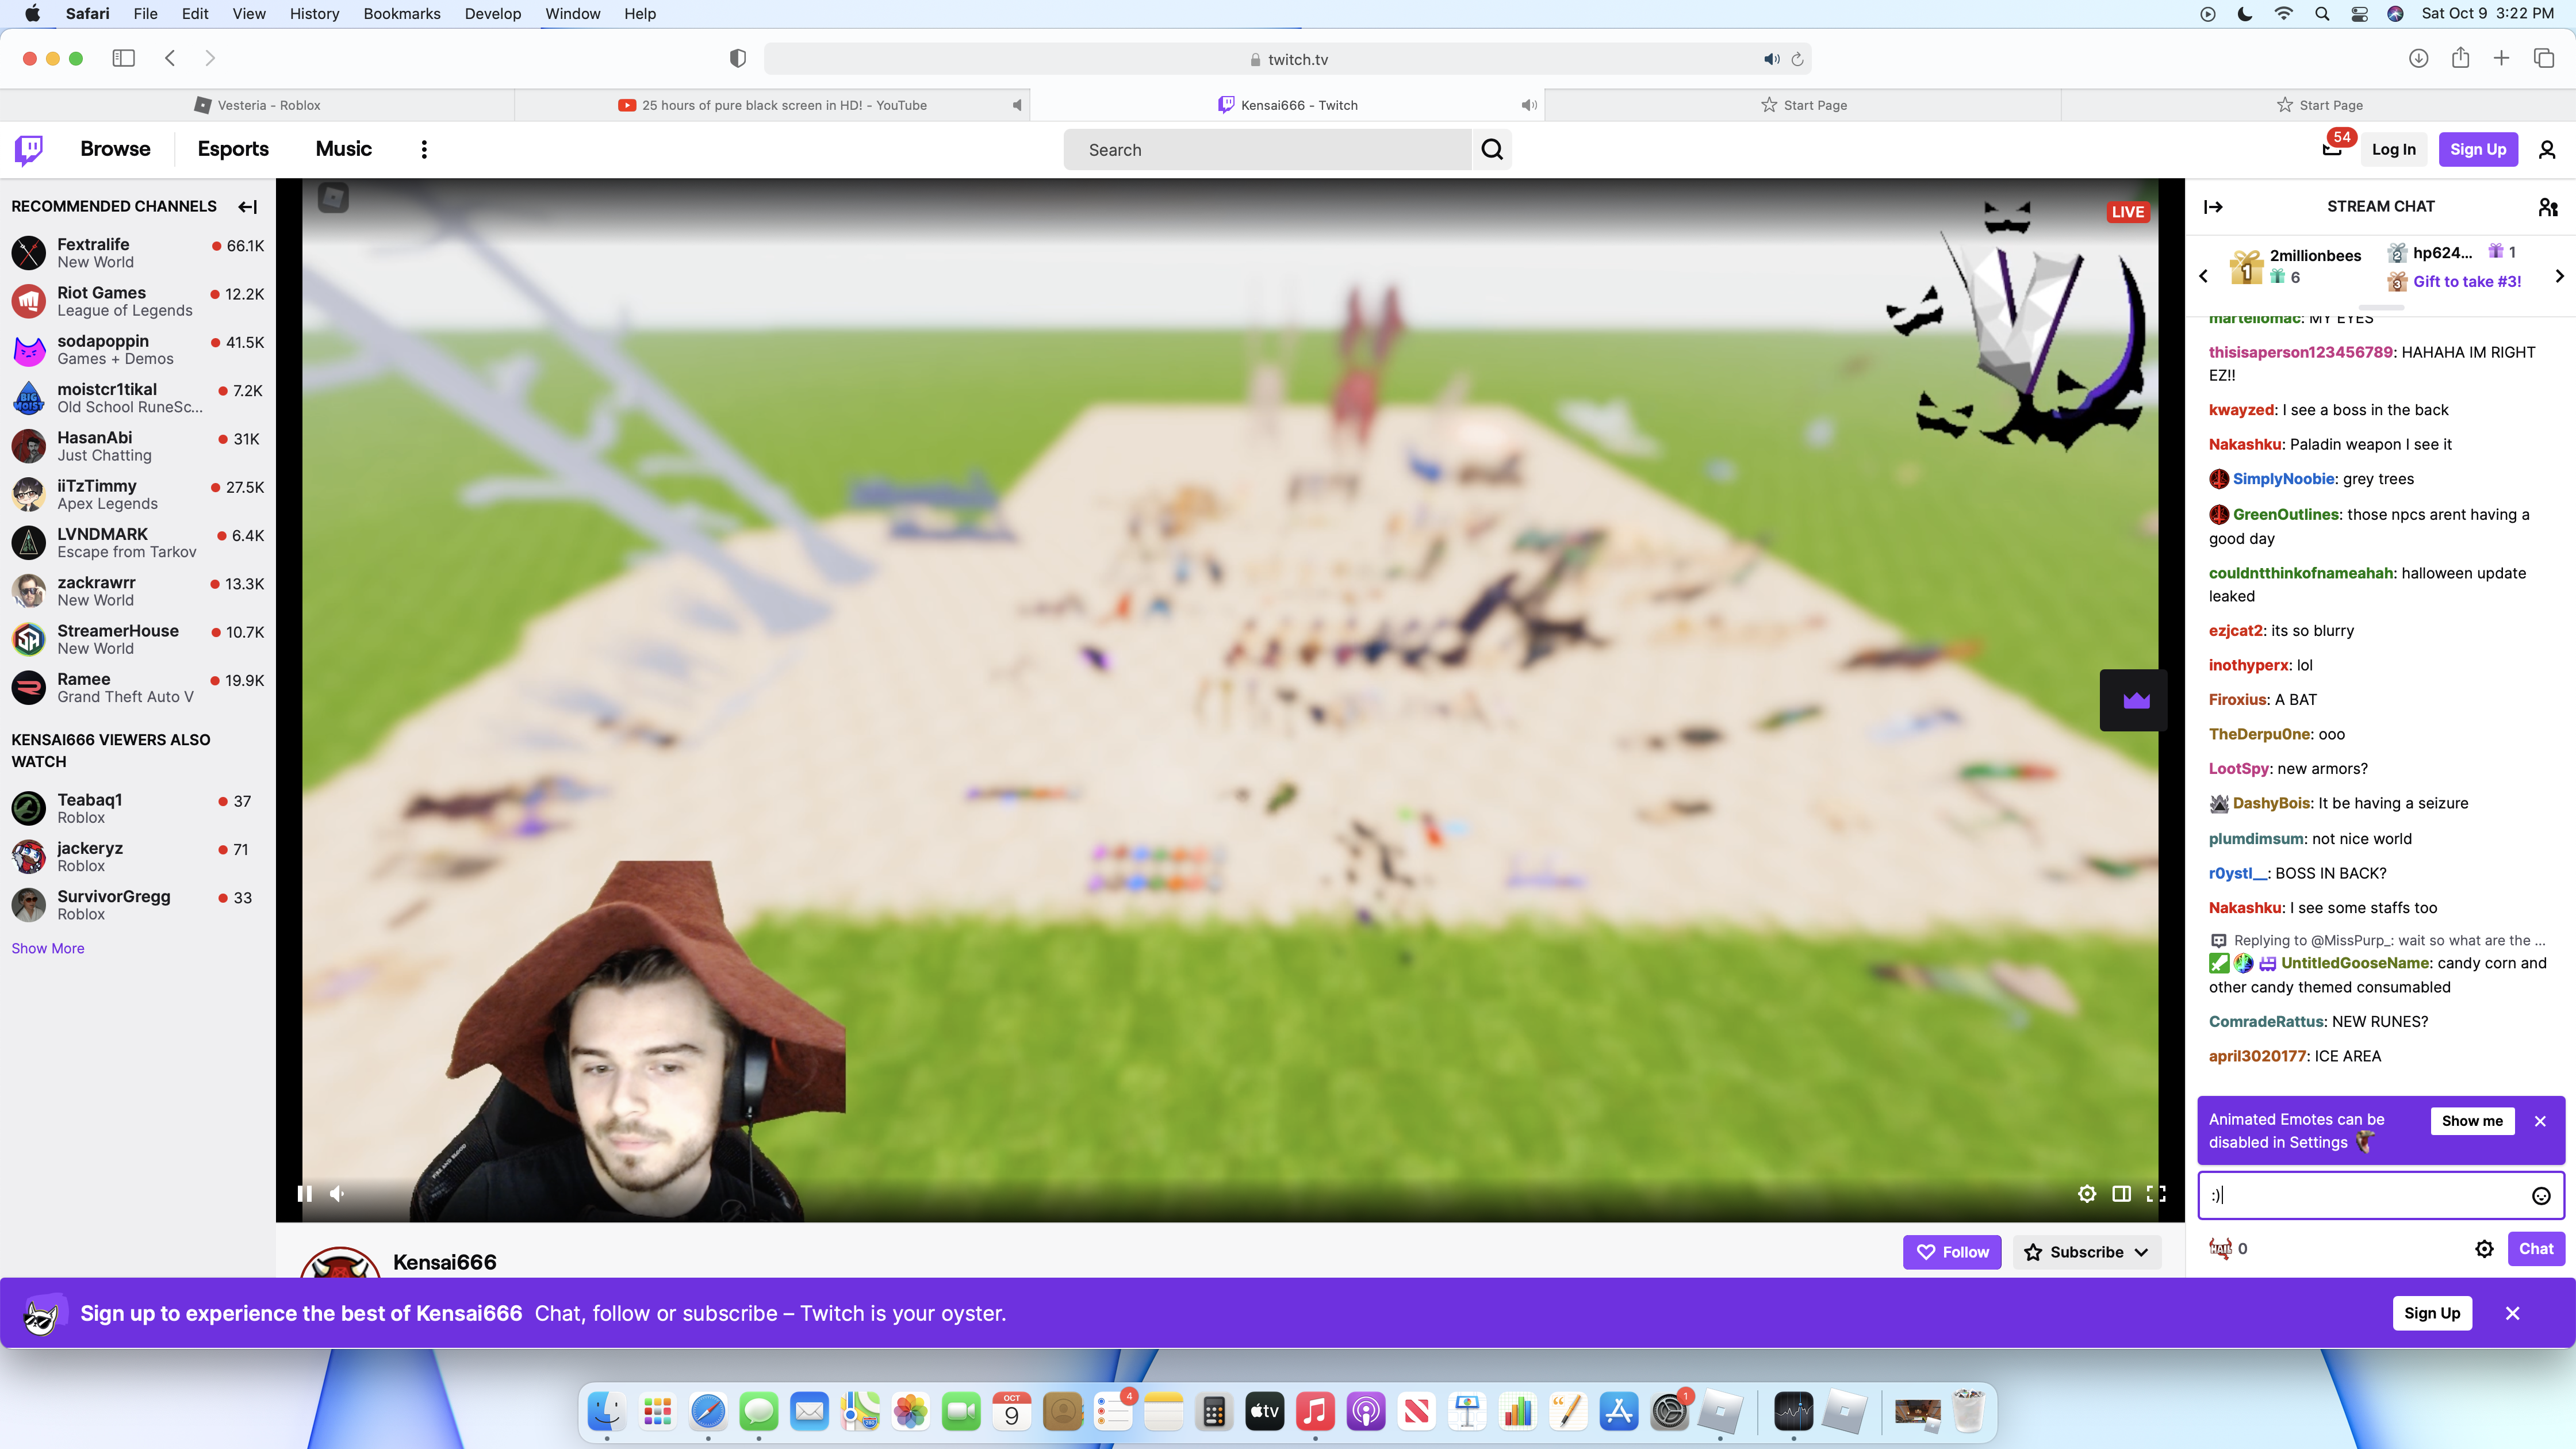Mute audio on the Kensai666 Twitch tab

tap(1529, 105)
